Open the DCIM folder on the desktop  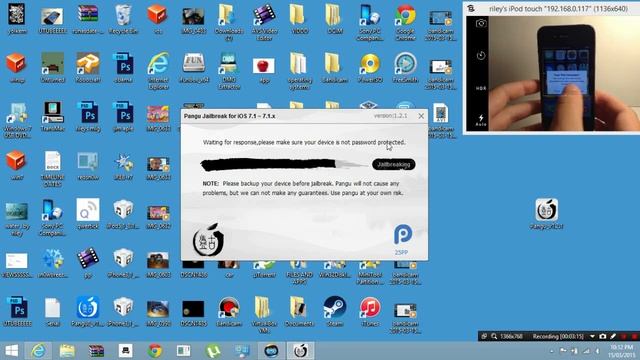[x=334, y=20]
